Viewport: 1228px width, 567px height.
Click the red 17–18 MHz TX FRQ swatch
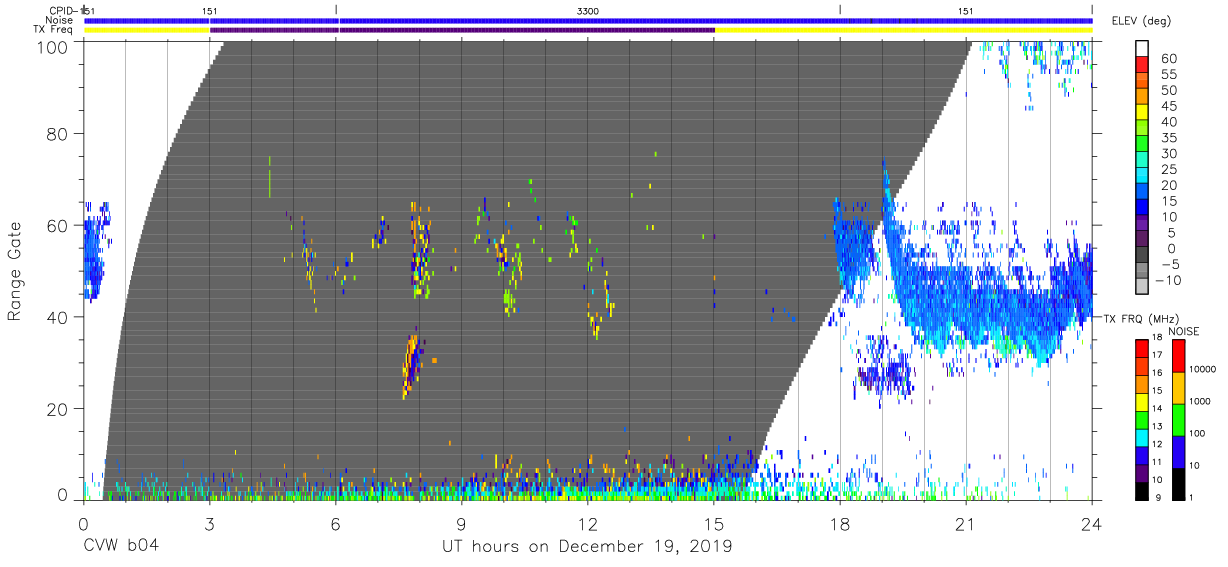coord(1143,347)
